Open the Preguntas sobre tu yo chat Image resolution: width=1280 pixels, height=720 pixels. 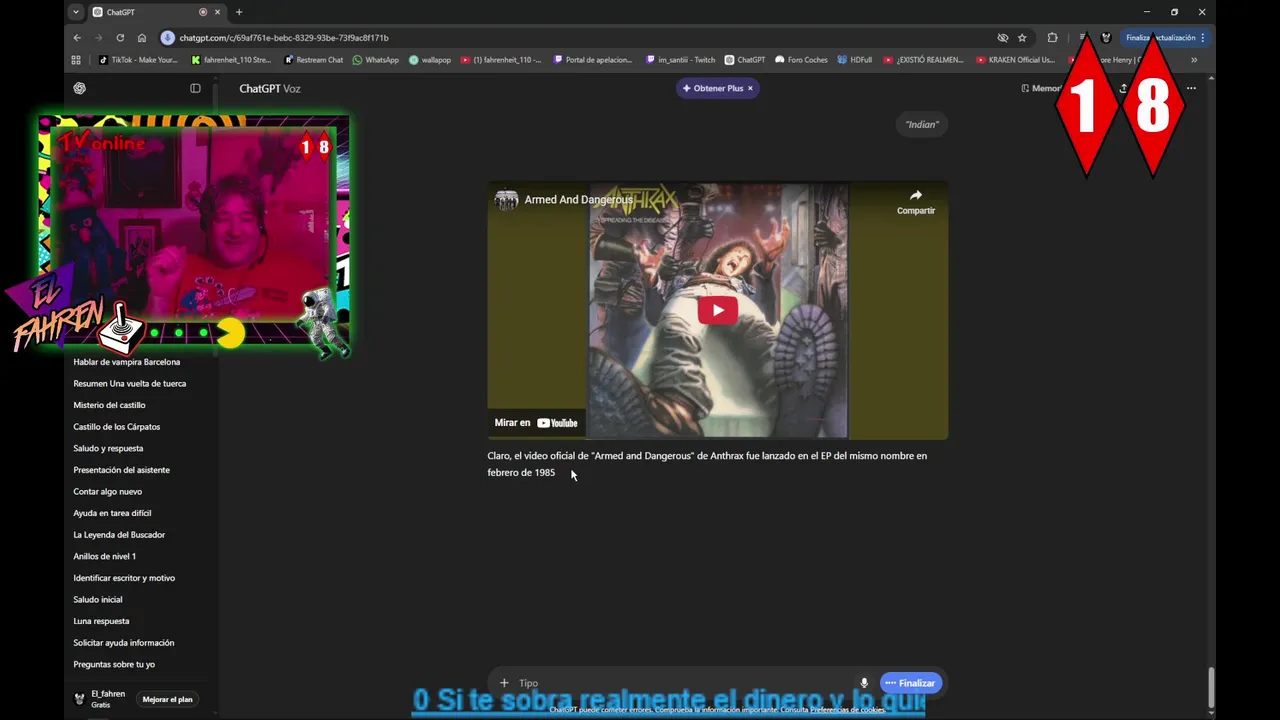click(114, 664)
